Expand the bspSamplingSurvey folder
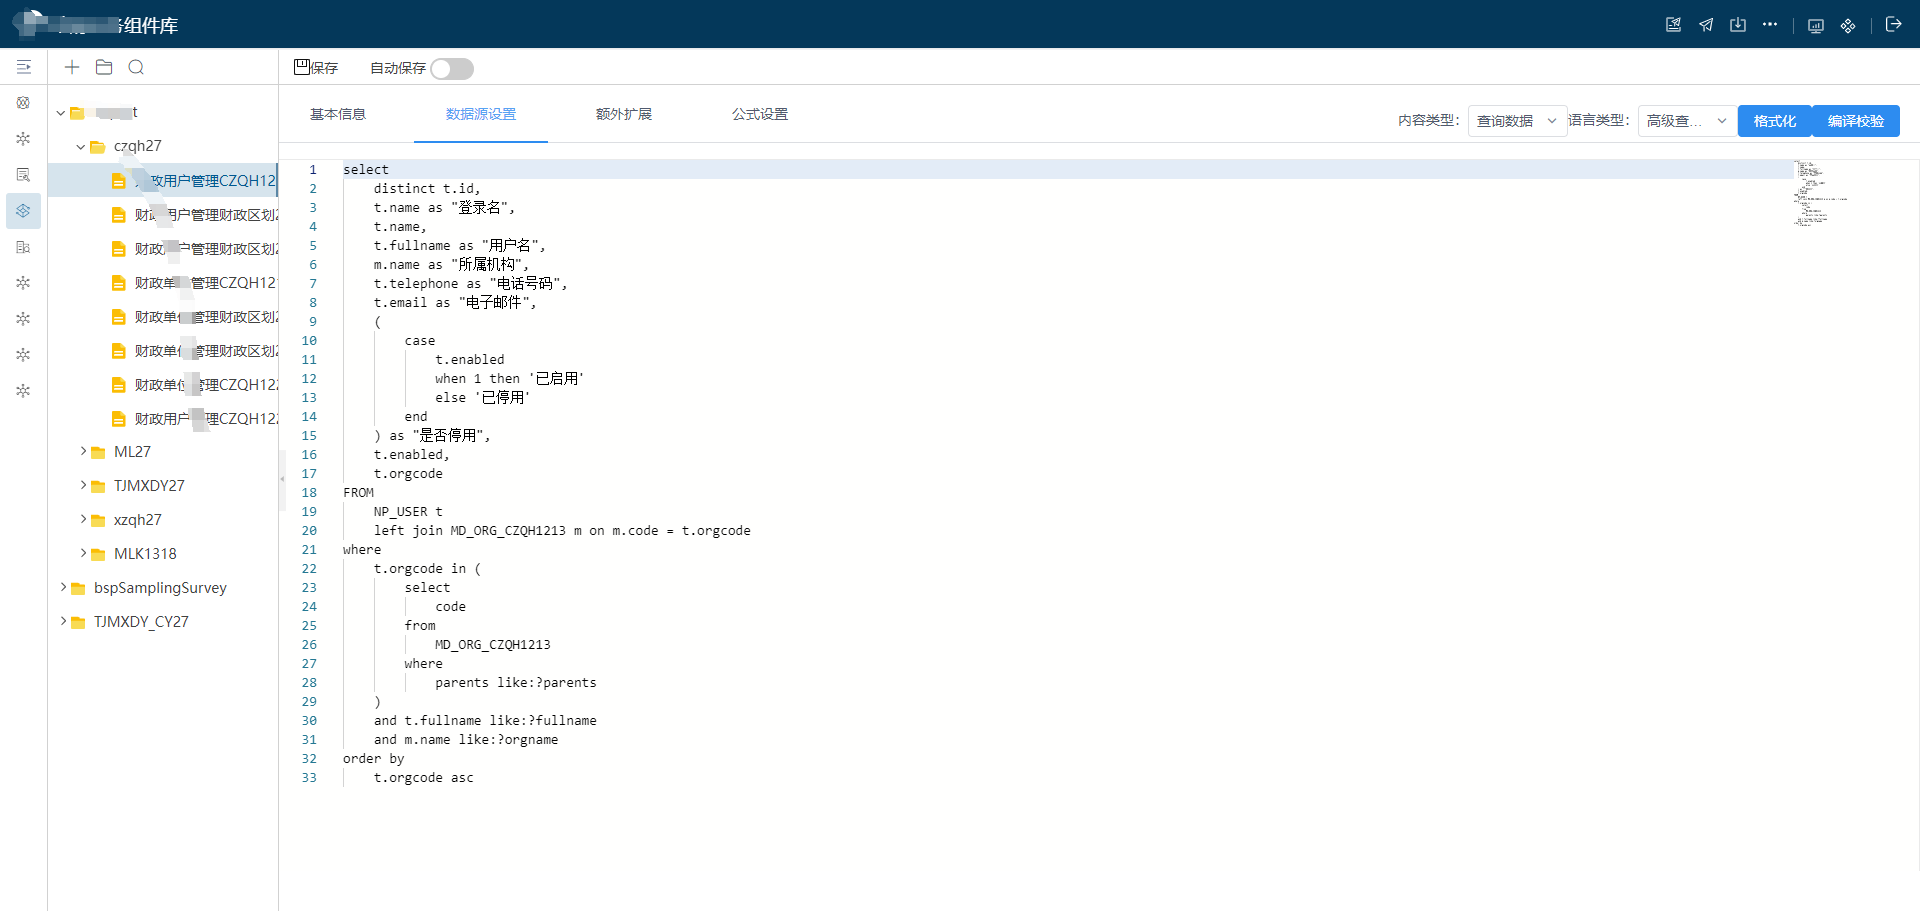This screenshot has width=1920, height=911. tap(64, 588)
